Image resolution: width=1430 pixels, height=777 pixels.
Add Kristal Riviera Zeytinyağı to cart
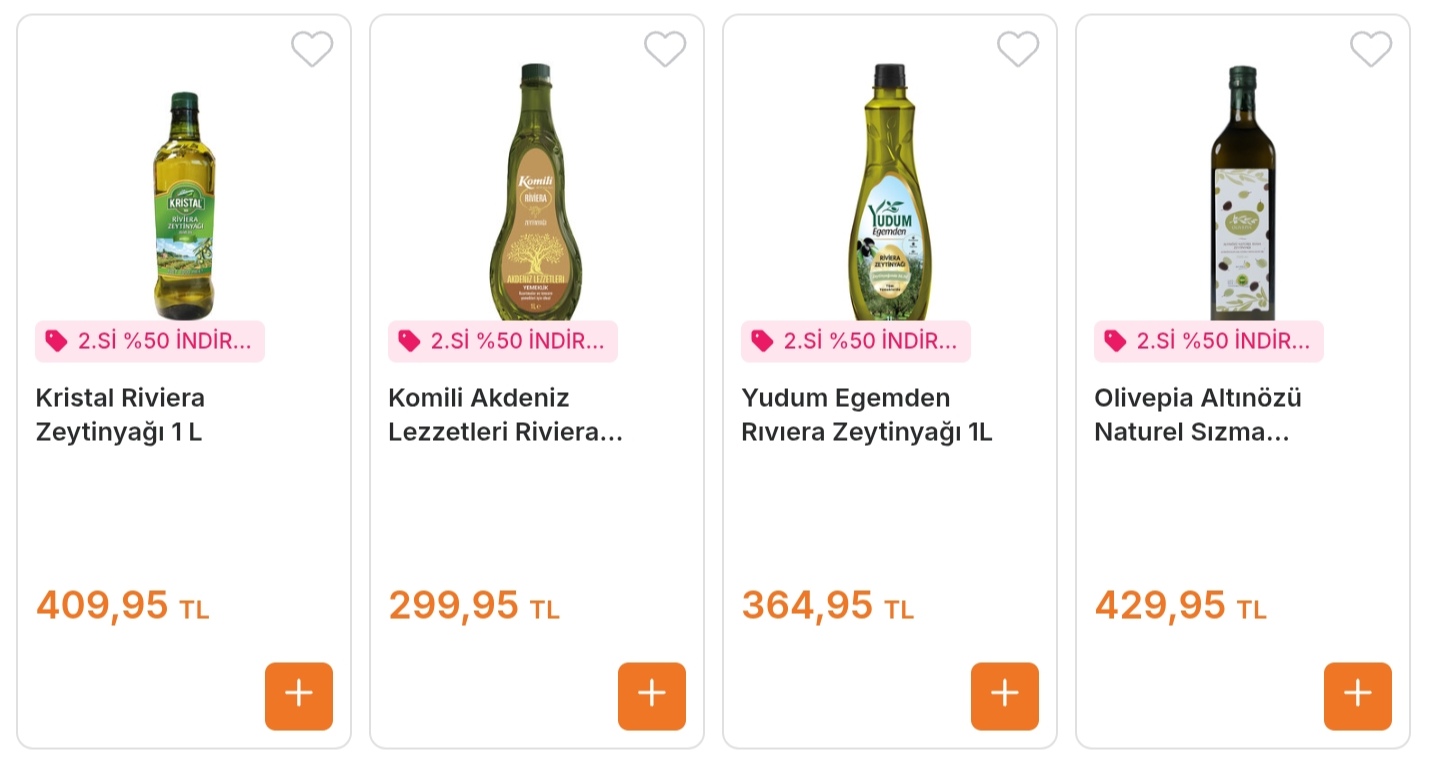[299, 696]
